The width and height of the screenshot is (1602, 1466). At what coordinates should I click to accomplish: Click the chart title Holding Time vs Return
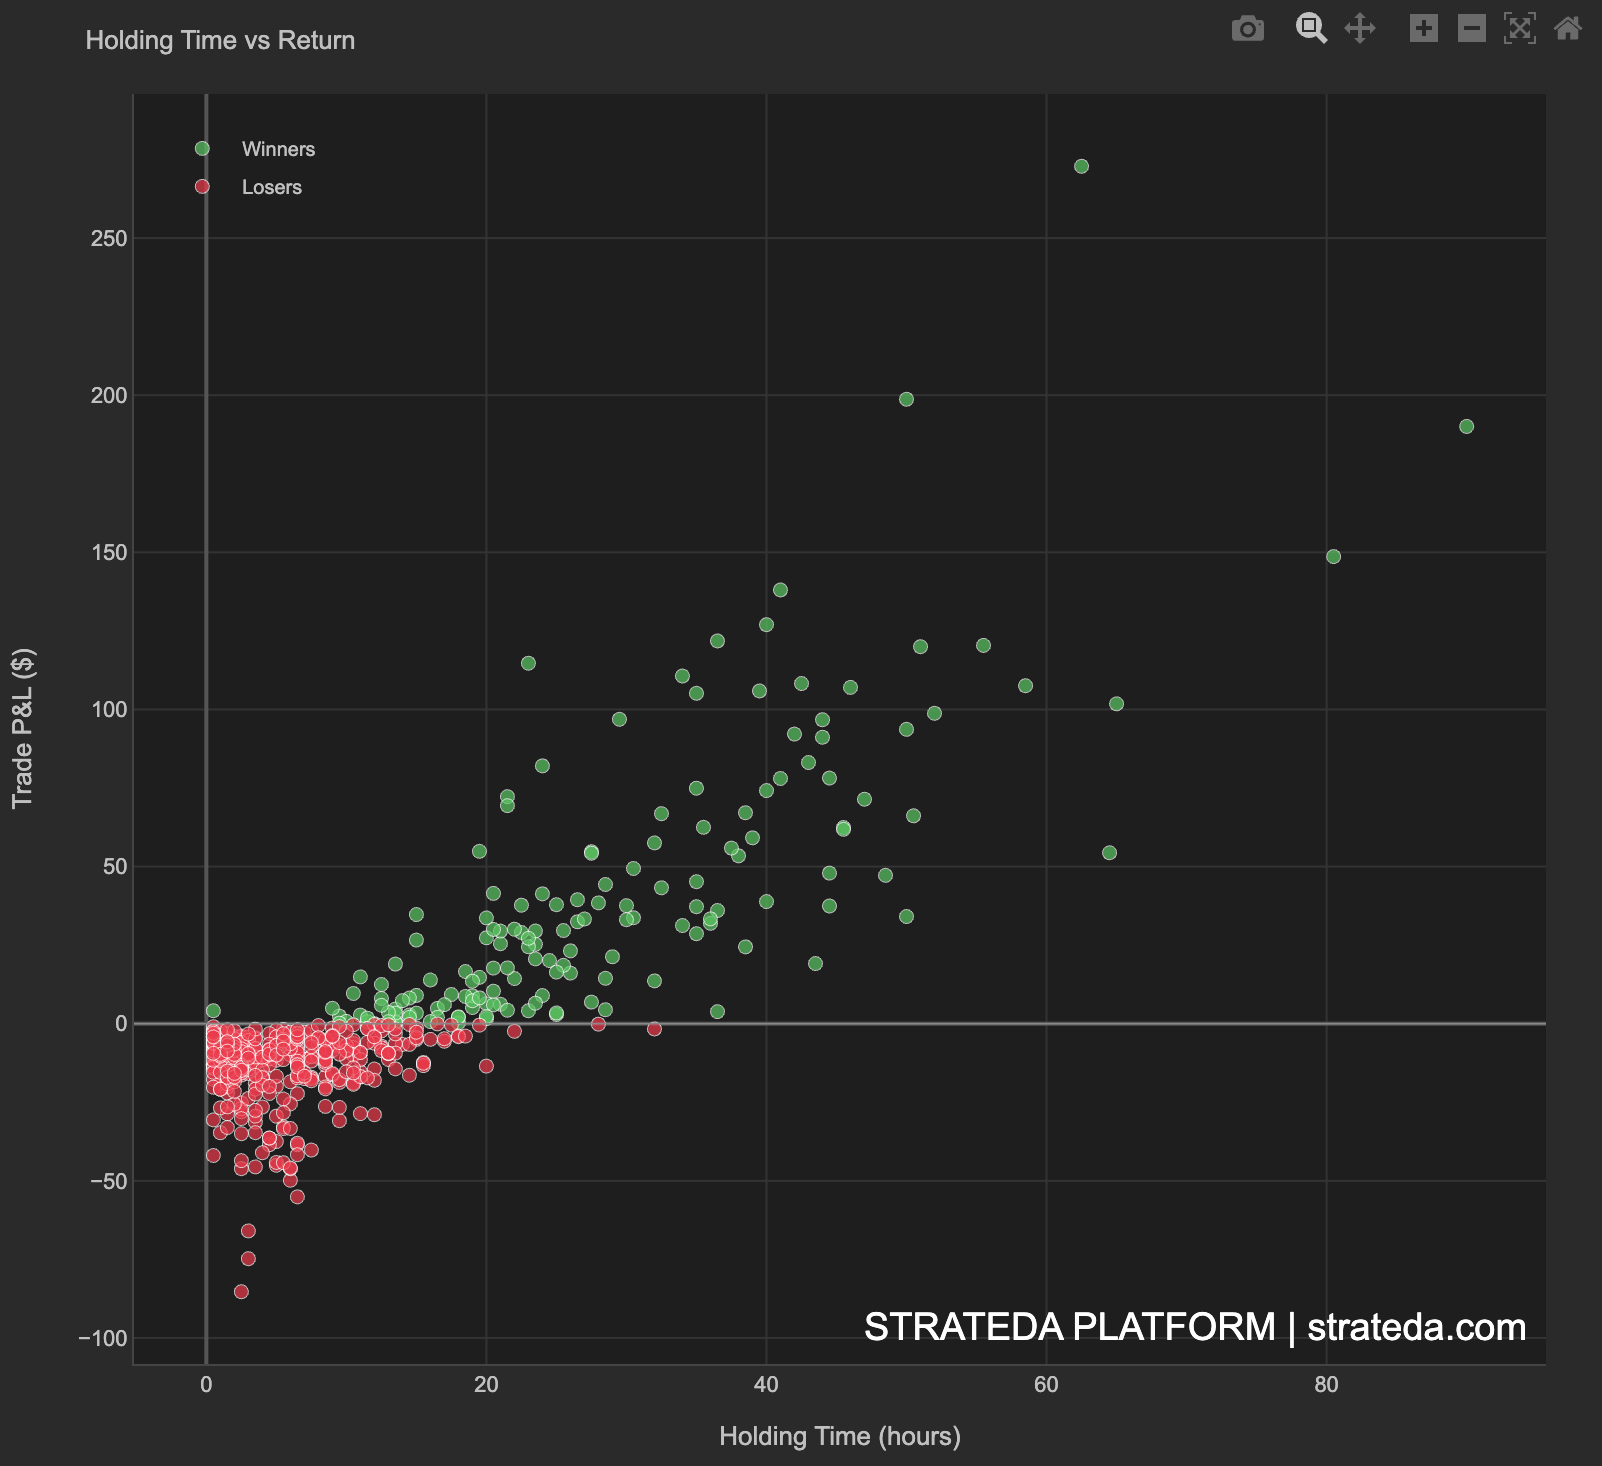pos(219,40)
